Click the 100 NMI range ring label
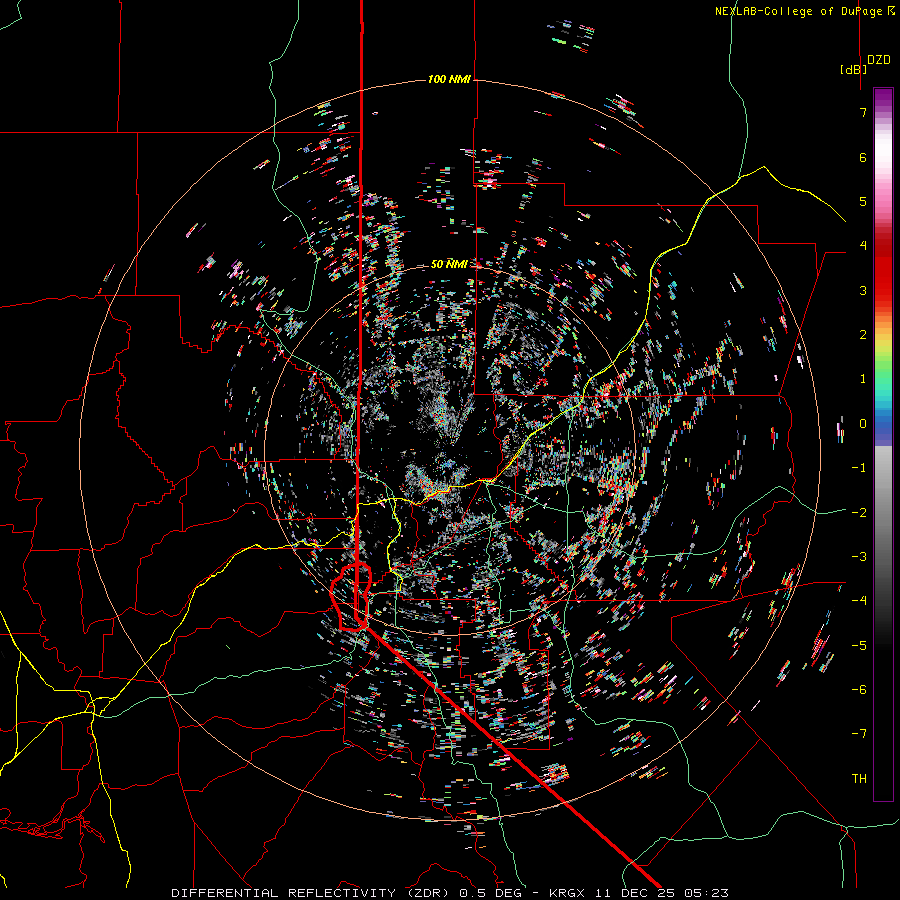 coord(449,79)
